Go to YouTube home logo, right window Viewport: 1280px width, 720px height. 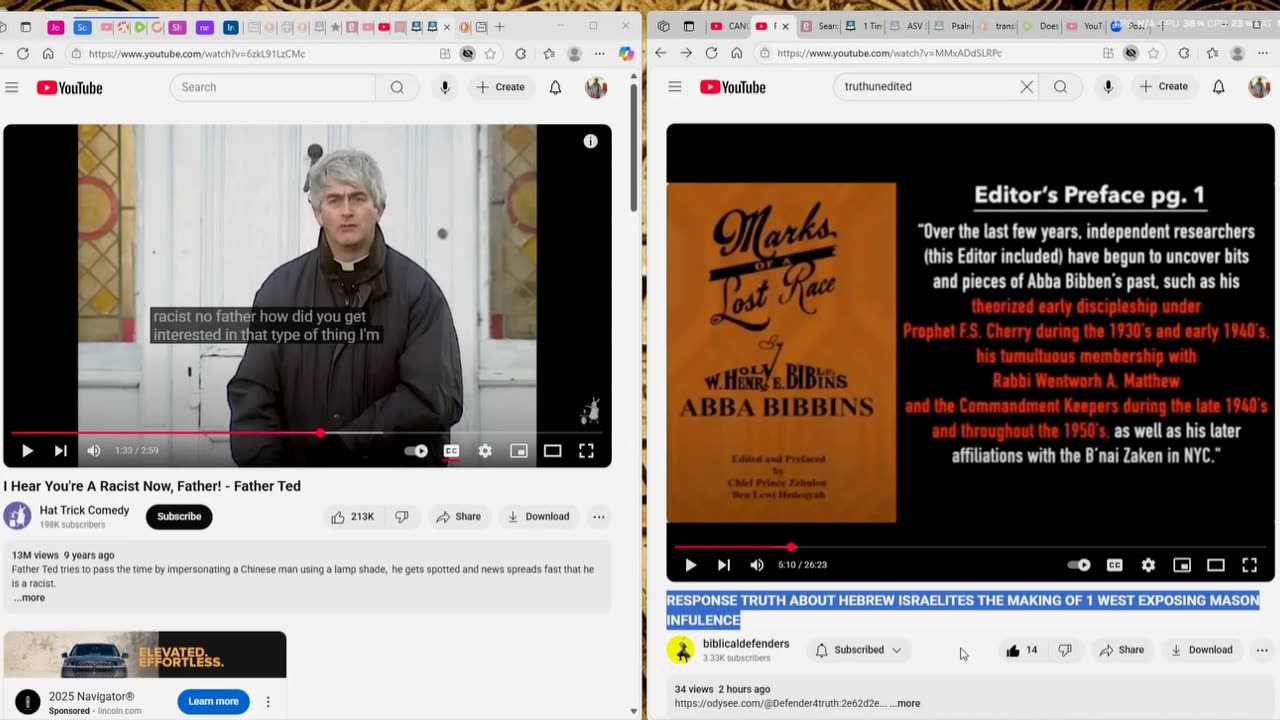point(733,87)
